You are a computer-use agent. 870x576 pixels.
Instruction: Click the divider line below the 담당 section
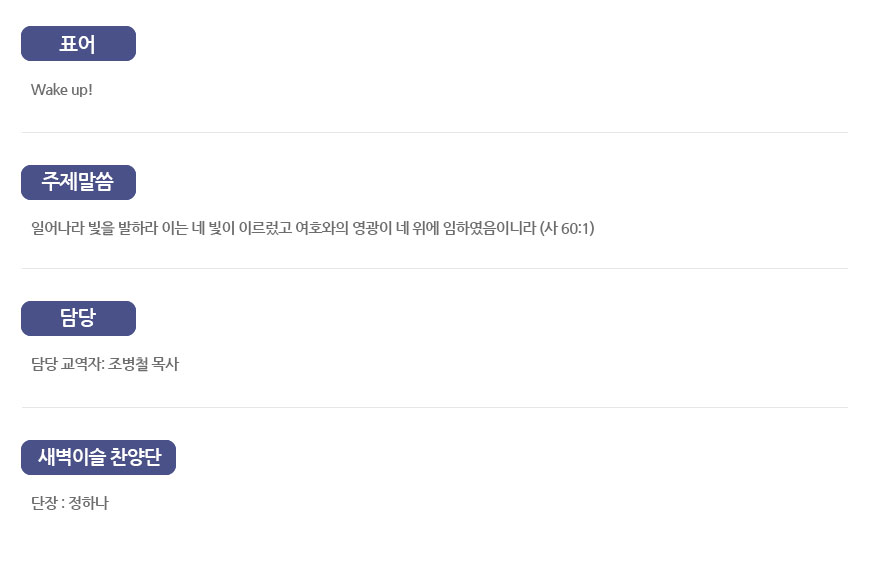click(434, 407)
